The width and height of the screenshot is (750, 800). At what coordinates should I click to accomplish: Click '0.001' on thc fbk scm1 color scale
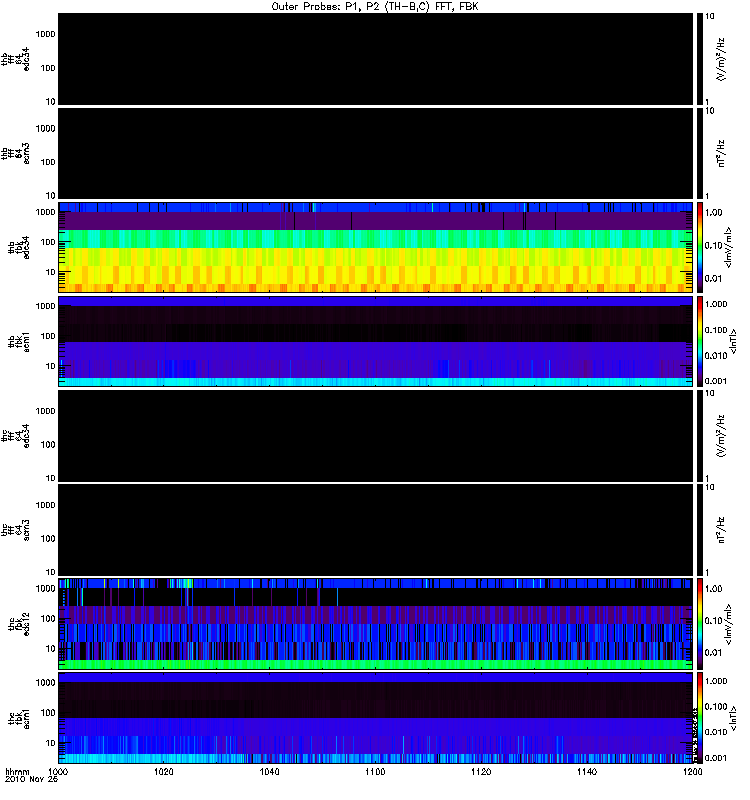click(x=716, y=758)
